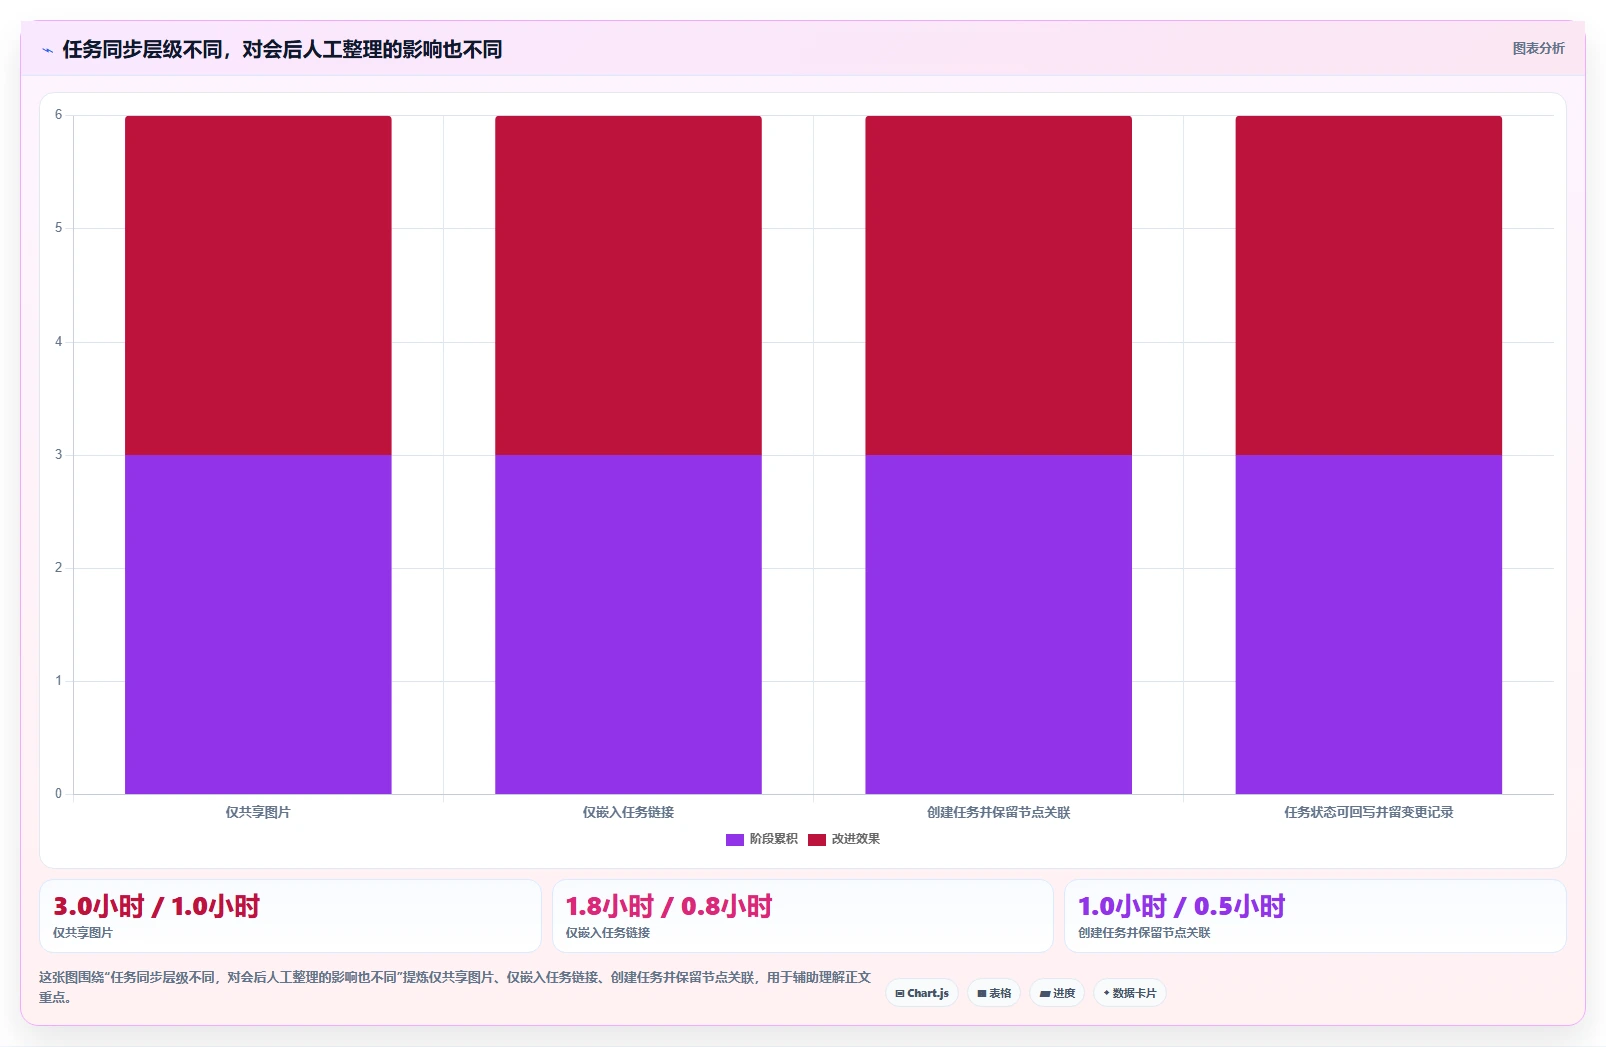Click the icon before the card title
Image resolution: width=1606 pixels, height=1047 pixels.
(x=47, y=50)
